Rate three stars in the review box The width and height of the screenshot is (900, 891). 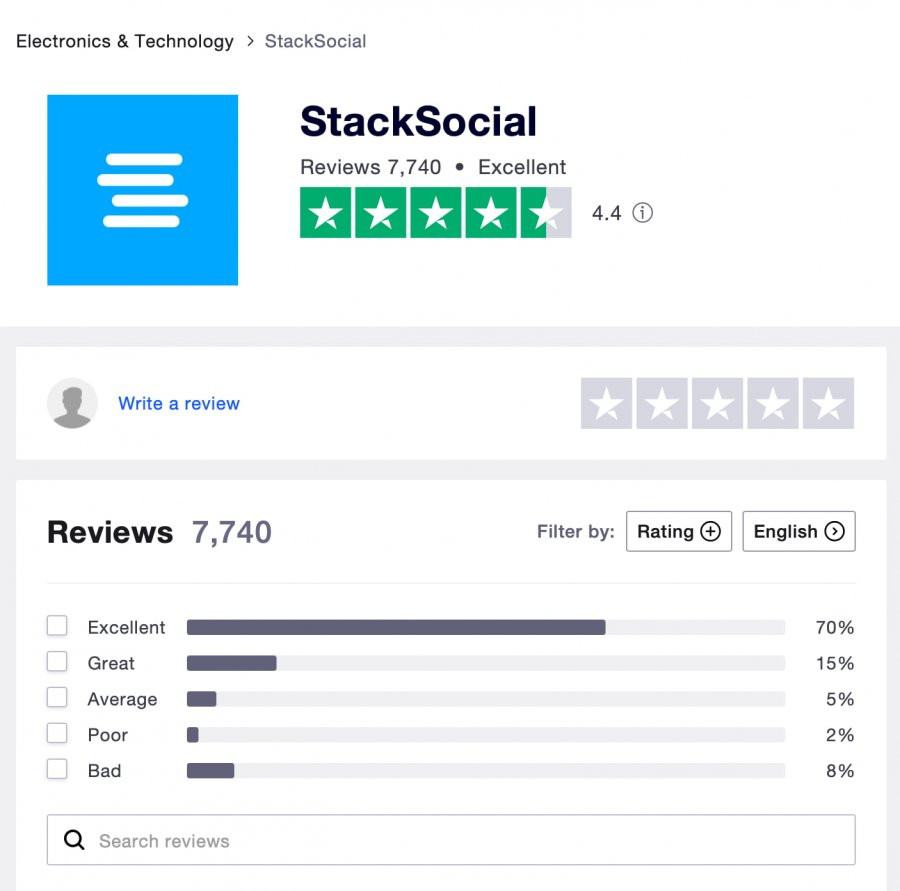click(717, 403)
